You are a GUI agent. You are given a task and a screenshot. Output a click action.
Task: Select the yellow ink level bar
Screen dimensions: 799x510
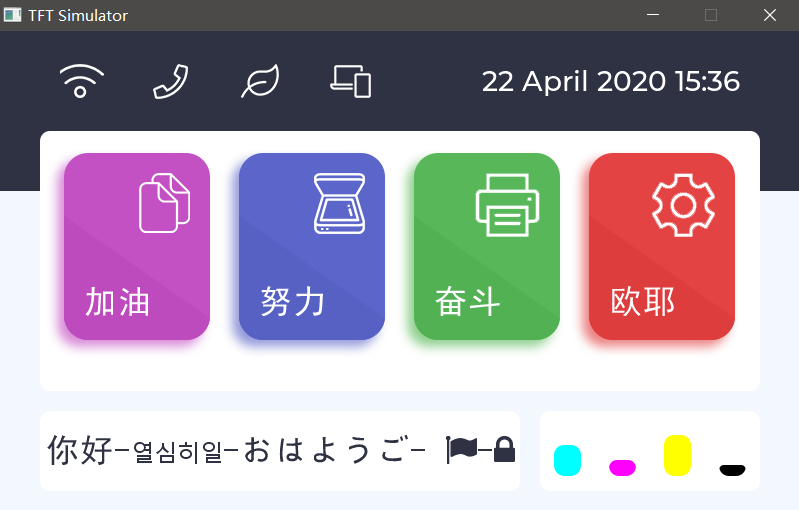pyautogui.click(x=677, y=455)
